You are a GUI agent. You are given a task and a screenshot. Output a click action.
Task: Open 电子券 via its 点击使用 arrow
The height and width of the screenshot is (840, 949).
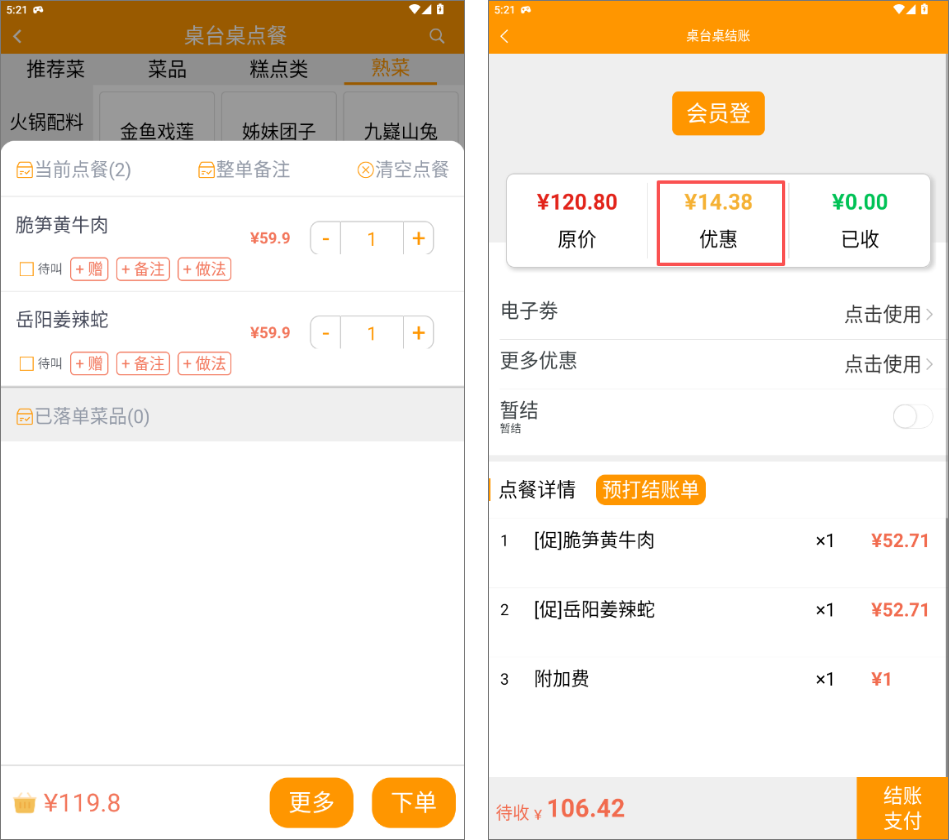click(x=888, y=314)
